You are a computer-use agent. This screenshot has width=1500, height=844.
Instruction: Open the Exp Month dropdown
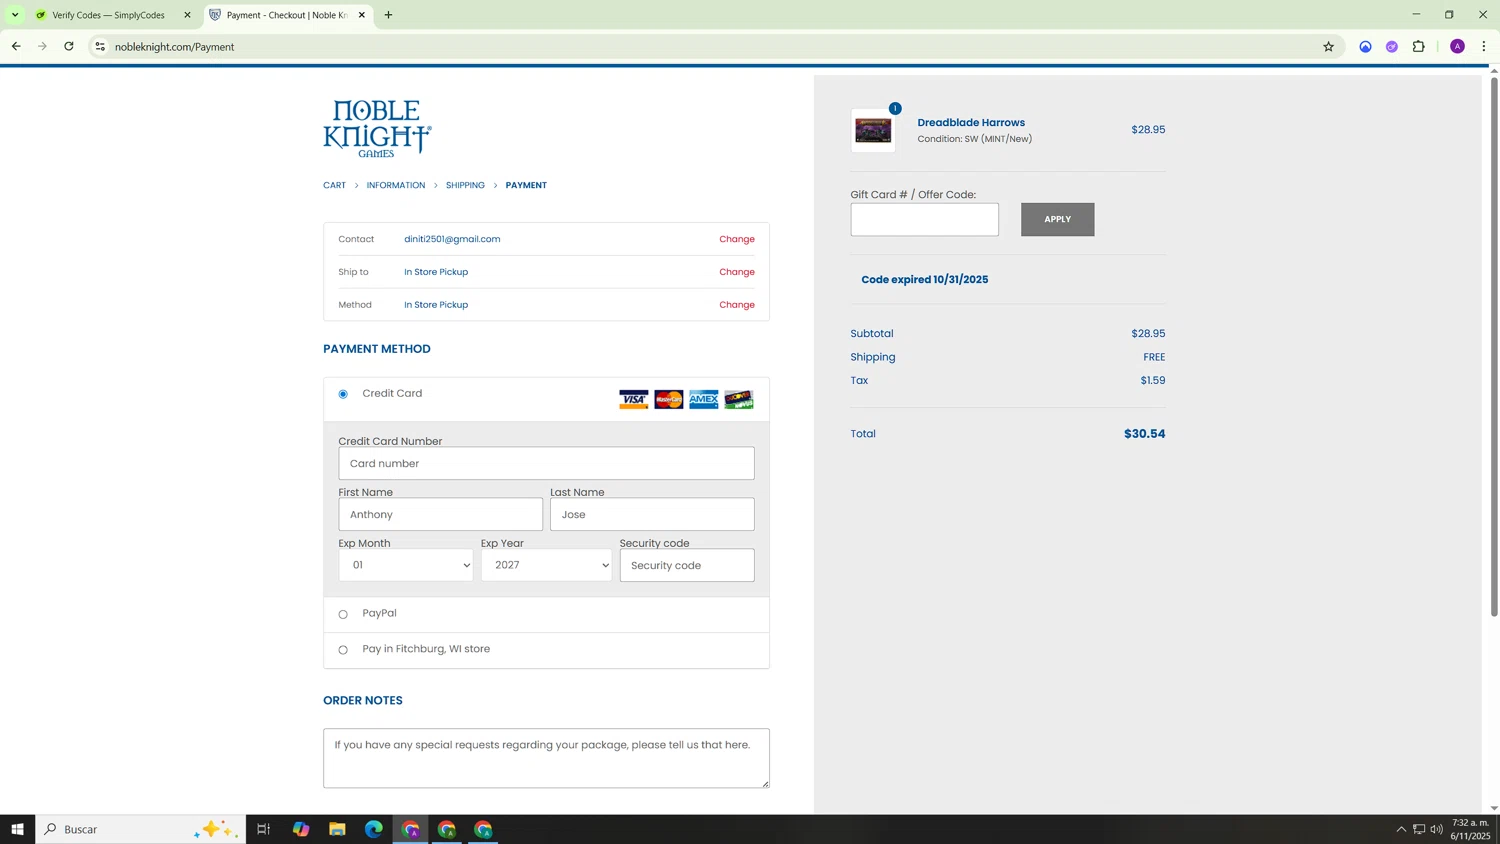[x=406, y=565]
